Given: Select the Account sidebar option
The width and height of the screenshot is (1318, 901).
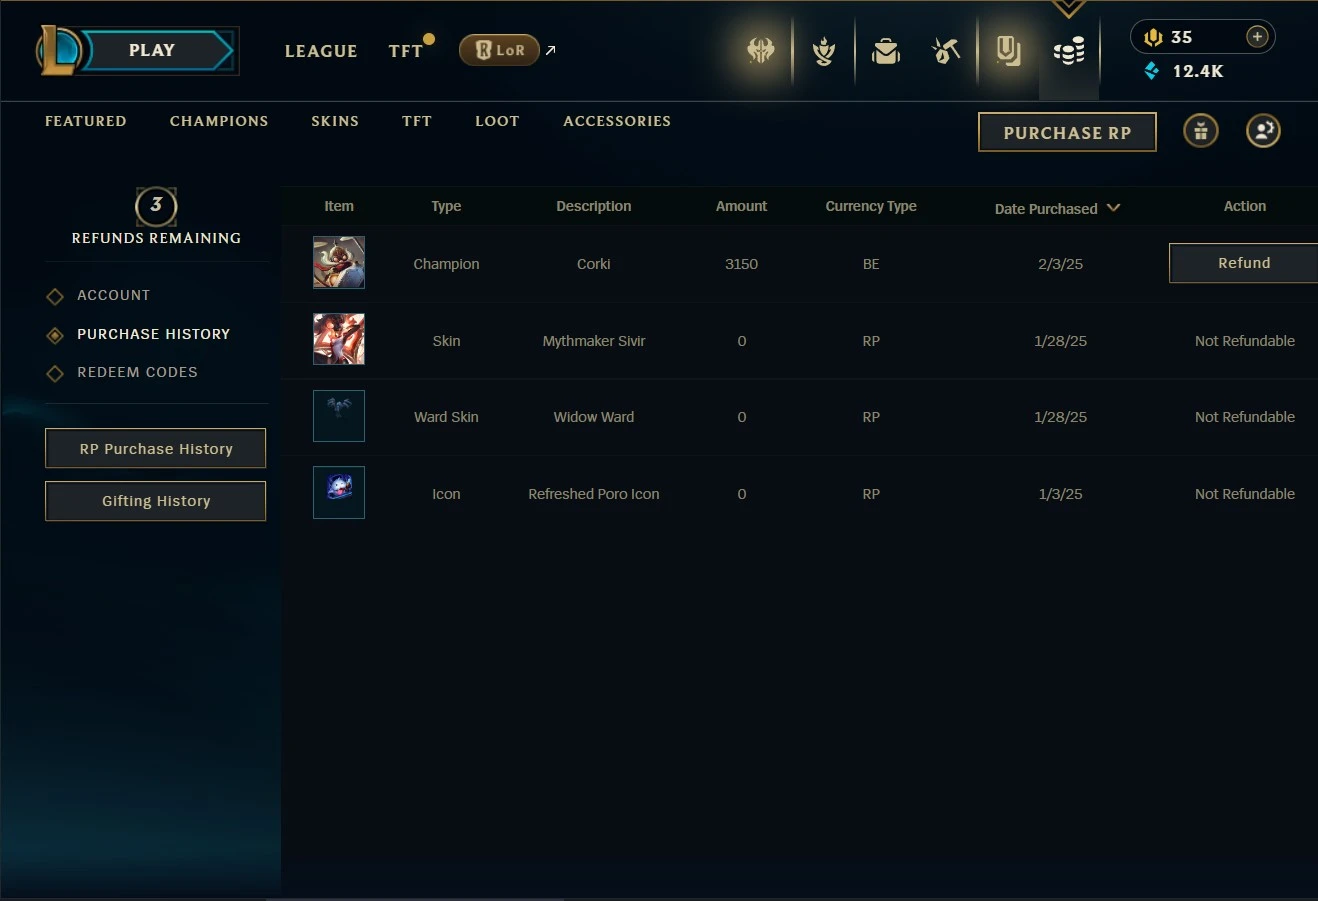Looking at the screenshot, I should [113, 295].
